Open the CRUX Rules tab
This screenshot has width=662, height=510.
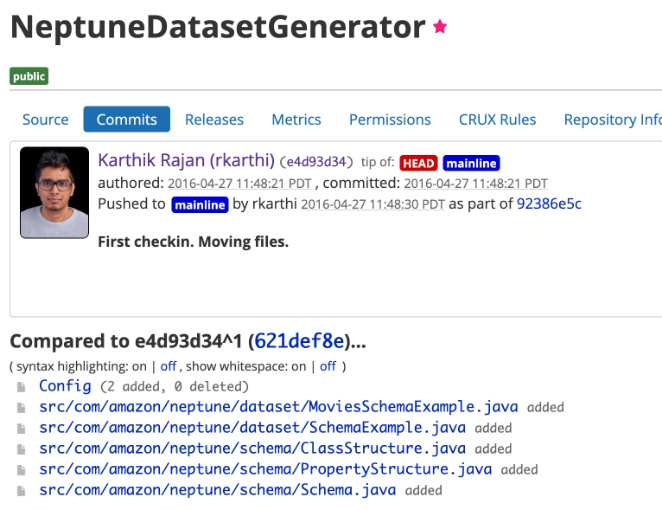[497, 119]
